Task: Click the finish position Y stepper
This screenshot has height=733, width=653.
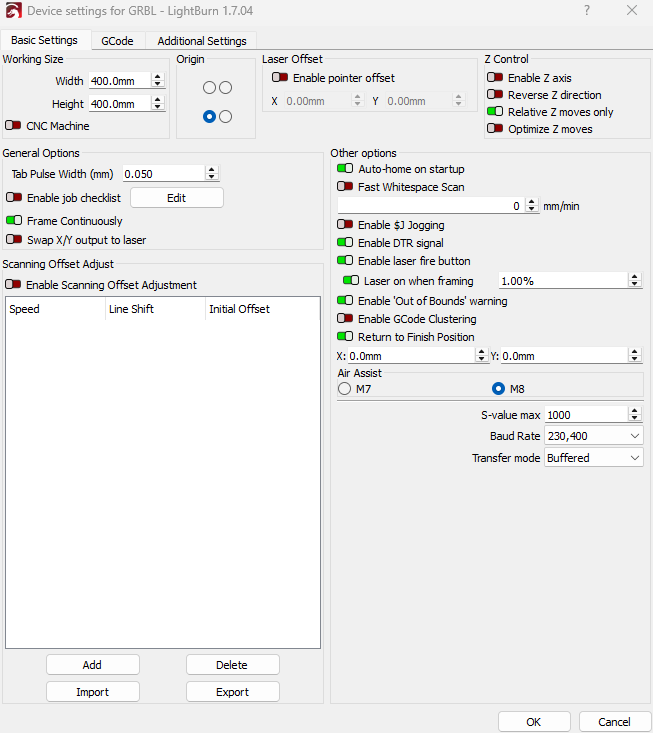Action: 635,355
